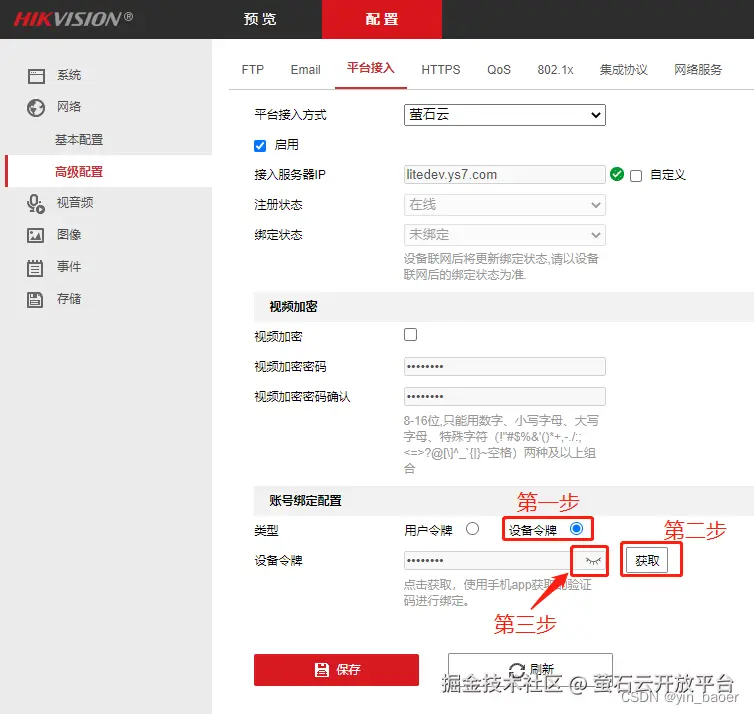Open the 平台接入方式 dropdown showing 萤石云

[504, 115]
